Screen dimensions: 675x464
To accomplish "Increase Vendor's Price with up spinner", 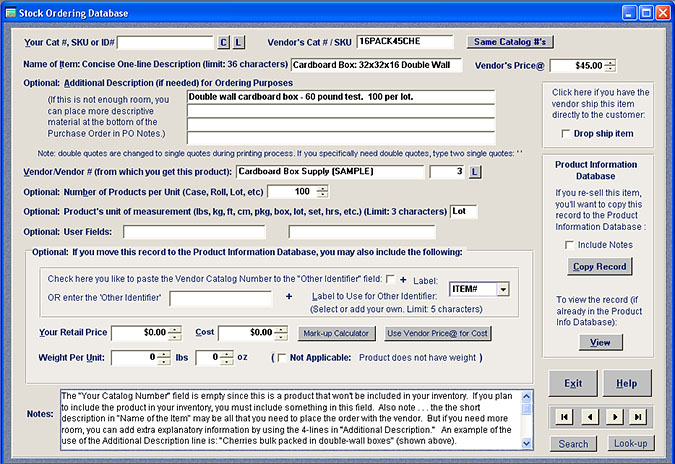I will tap(610, 63).
